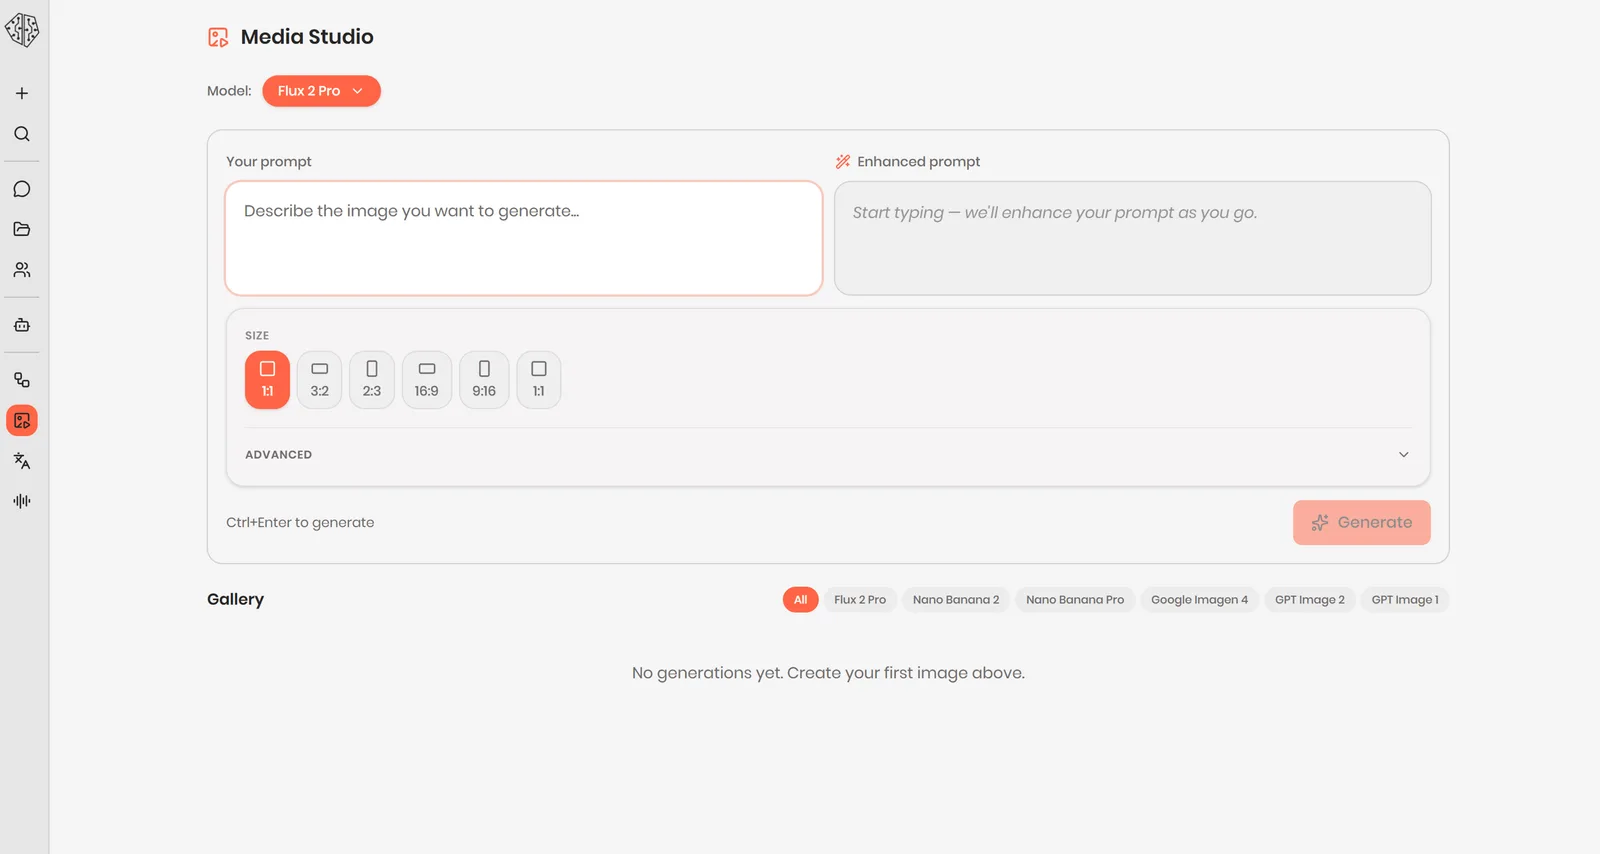Open the translate sidebar icon
The width and height of the screenshot is (1600, 854).
(22, 461)
